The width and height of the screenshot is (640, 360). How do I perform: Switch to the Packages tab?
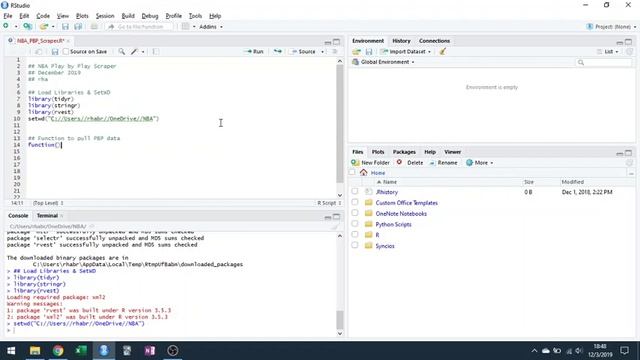coord(404,152)
